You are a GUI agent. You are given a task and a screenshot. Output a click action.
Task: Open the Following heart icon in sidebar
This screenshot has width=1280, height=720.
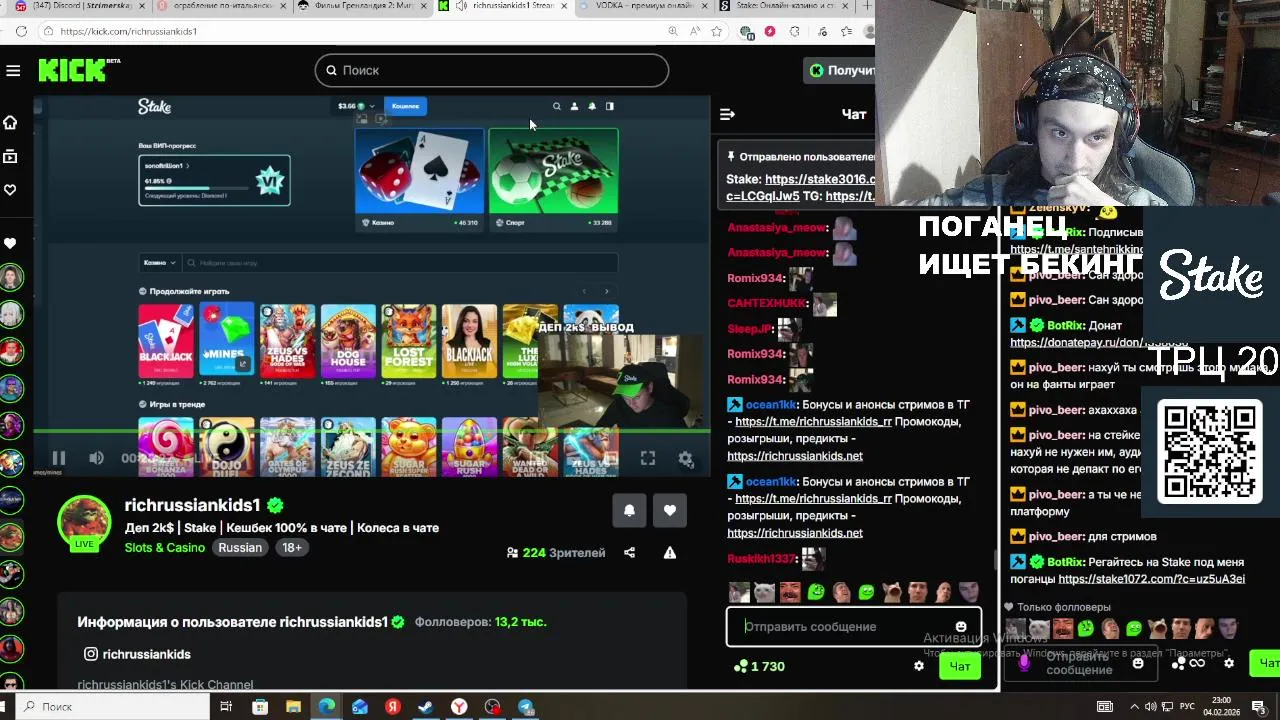(10, 190)
